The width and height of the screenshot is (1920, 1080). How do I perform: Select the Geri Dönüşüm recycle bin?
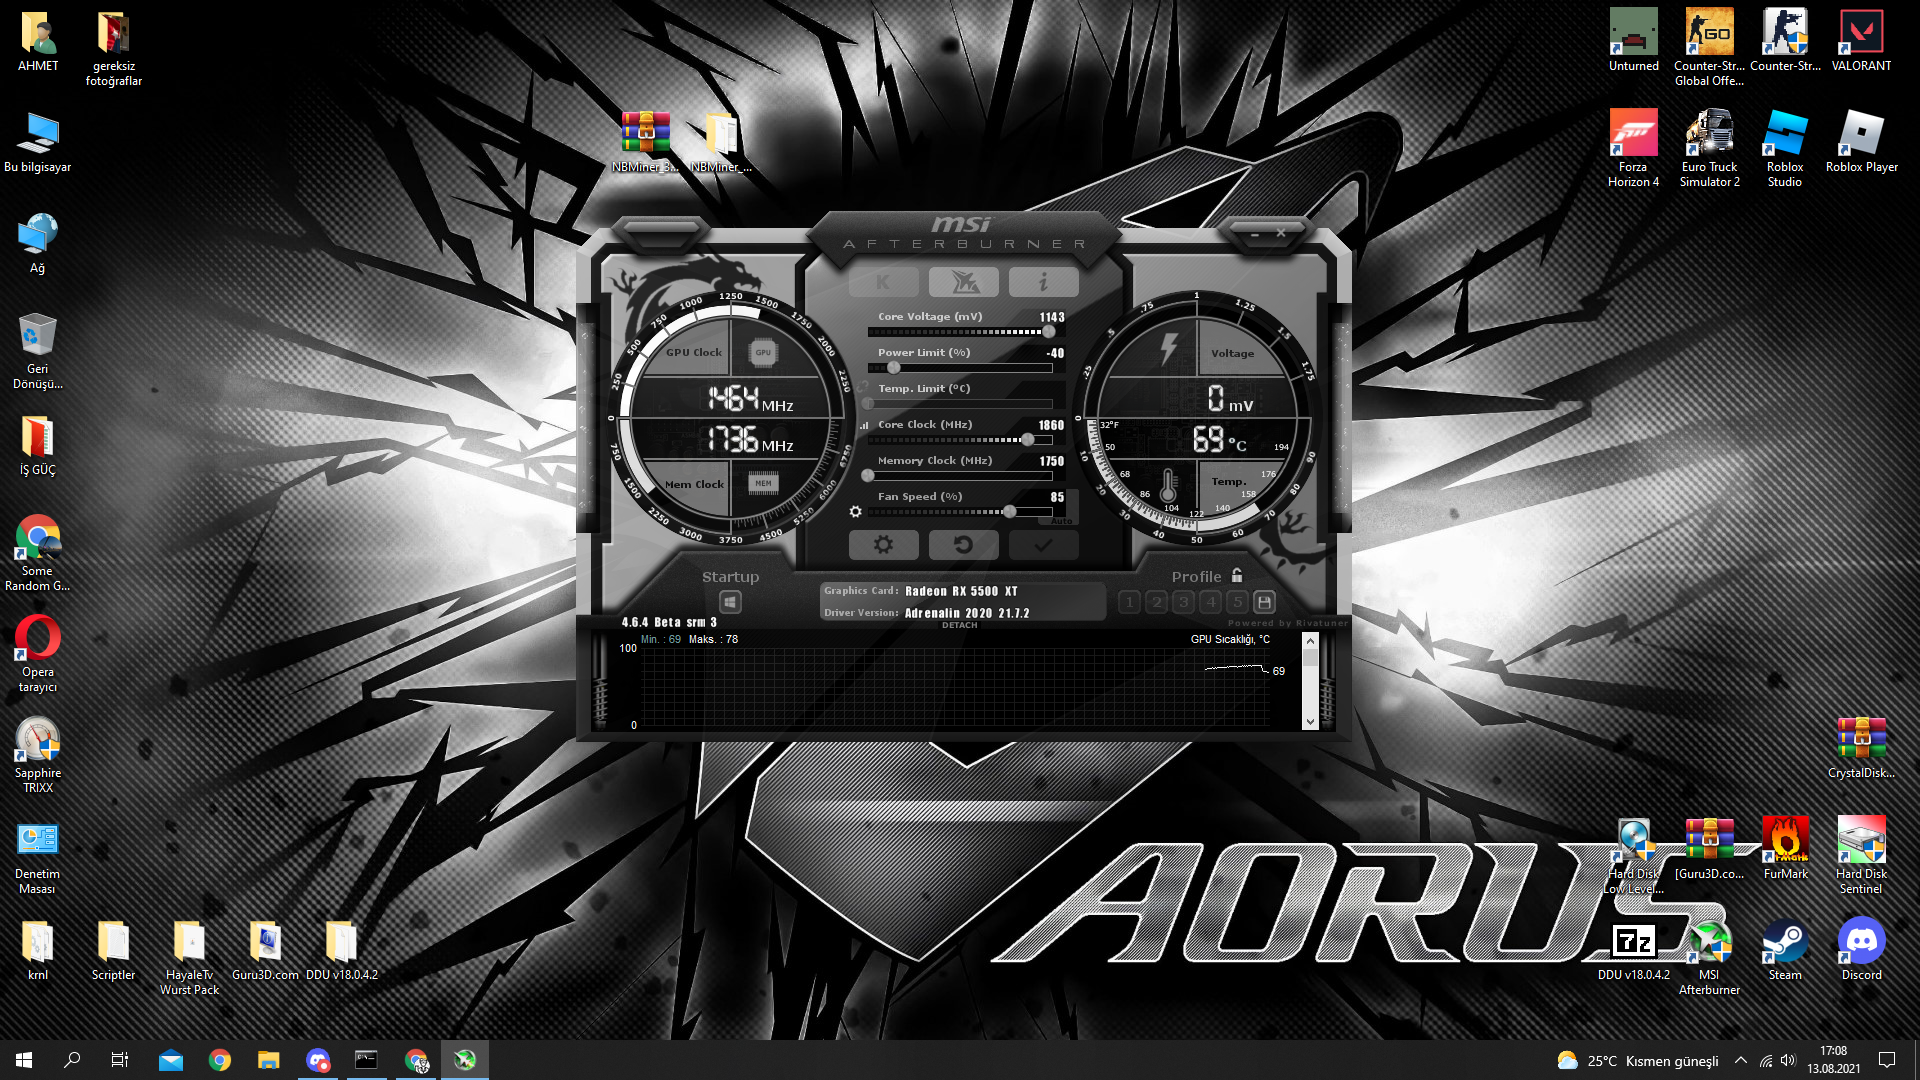click(38, 351)
